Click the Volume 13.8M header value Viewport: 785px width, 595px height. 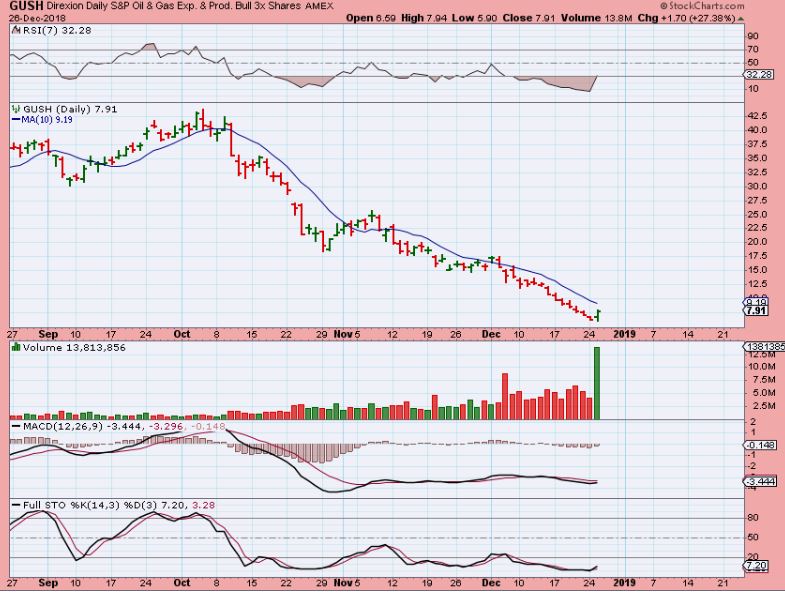597,18
